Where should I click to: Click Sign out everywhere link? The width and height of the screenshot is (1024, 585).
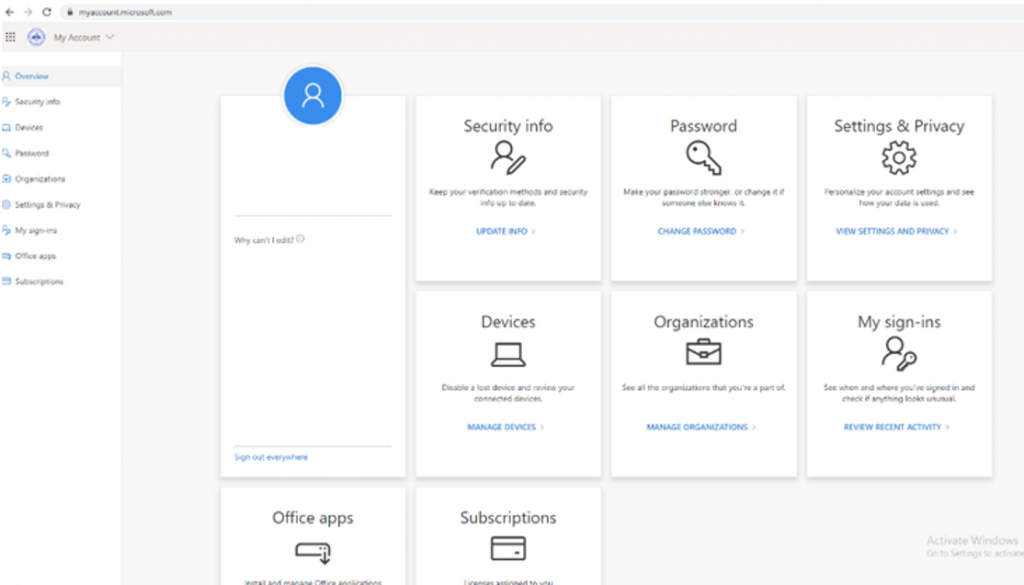pyautogui.click(x=271, y=457)
